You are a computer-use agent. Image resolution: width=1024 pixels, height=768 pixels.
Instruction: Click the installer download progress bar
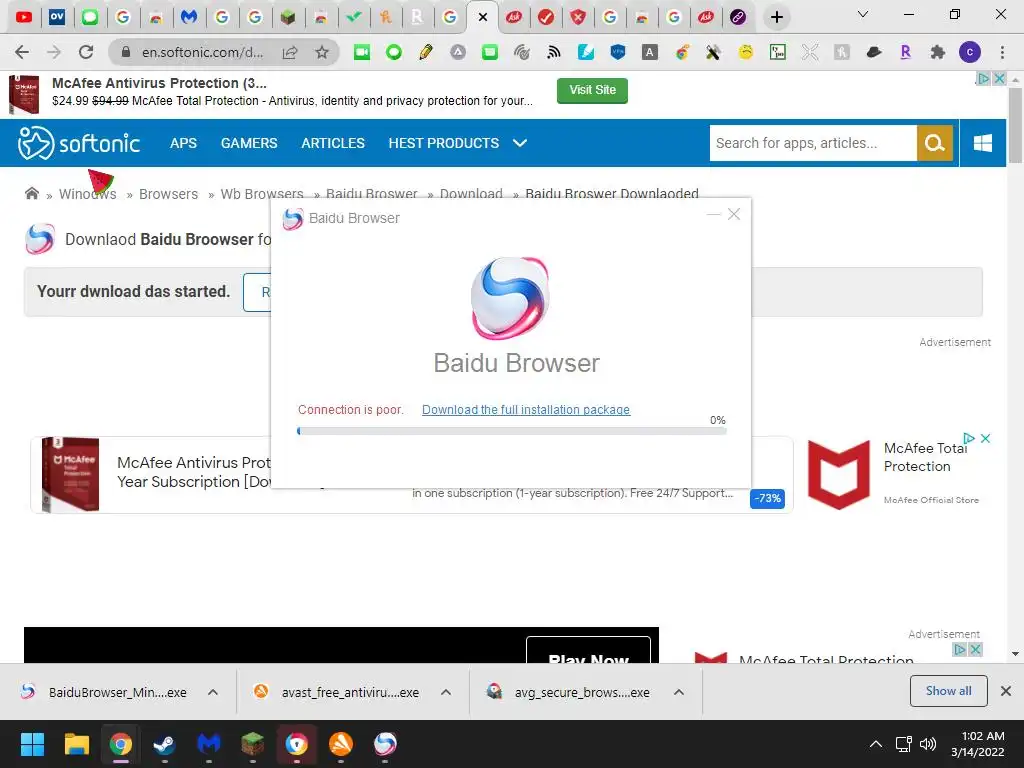click(x=512, y=431)
